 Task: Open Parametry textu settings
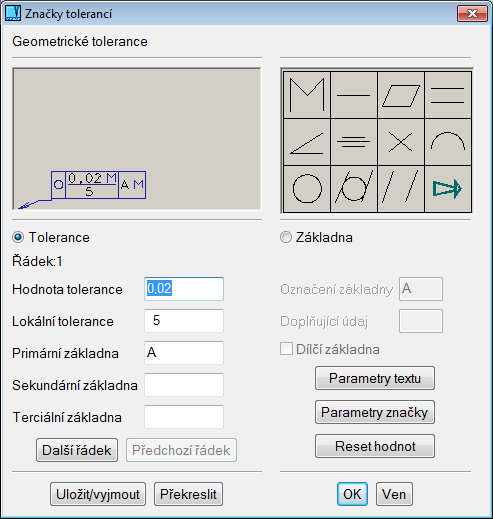point(375,378)
